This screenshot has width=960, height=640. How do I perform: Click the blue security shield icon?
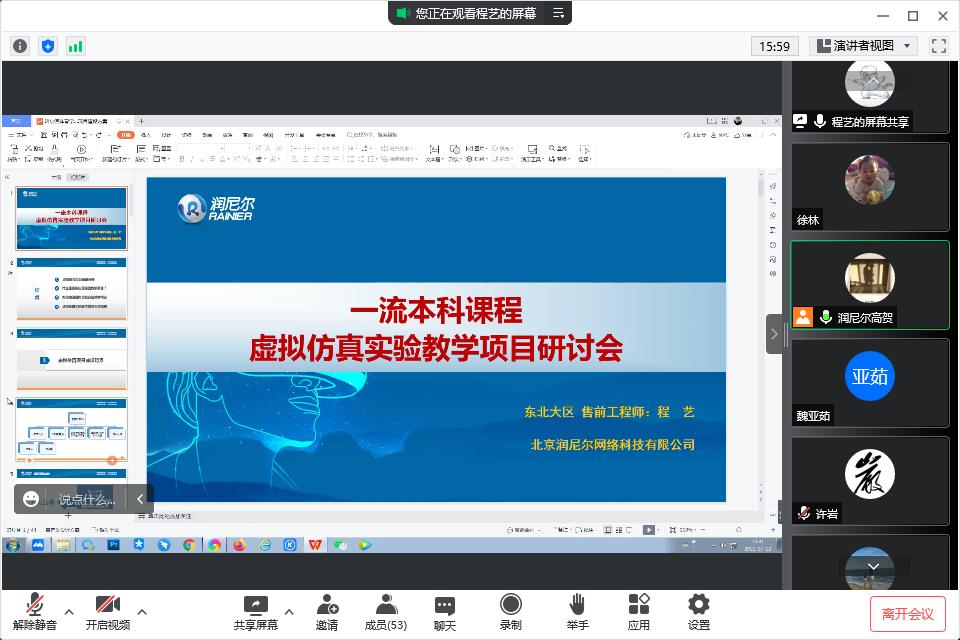click(x=48, y=46)
